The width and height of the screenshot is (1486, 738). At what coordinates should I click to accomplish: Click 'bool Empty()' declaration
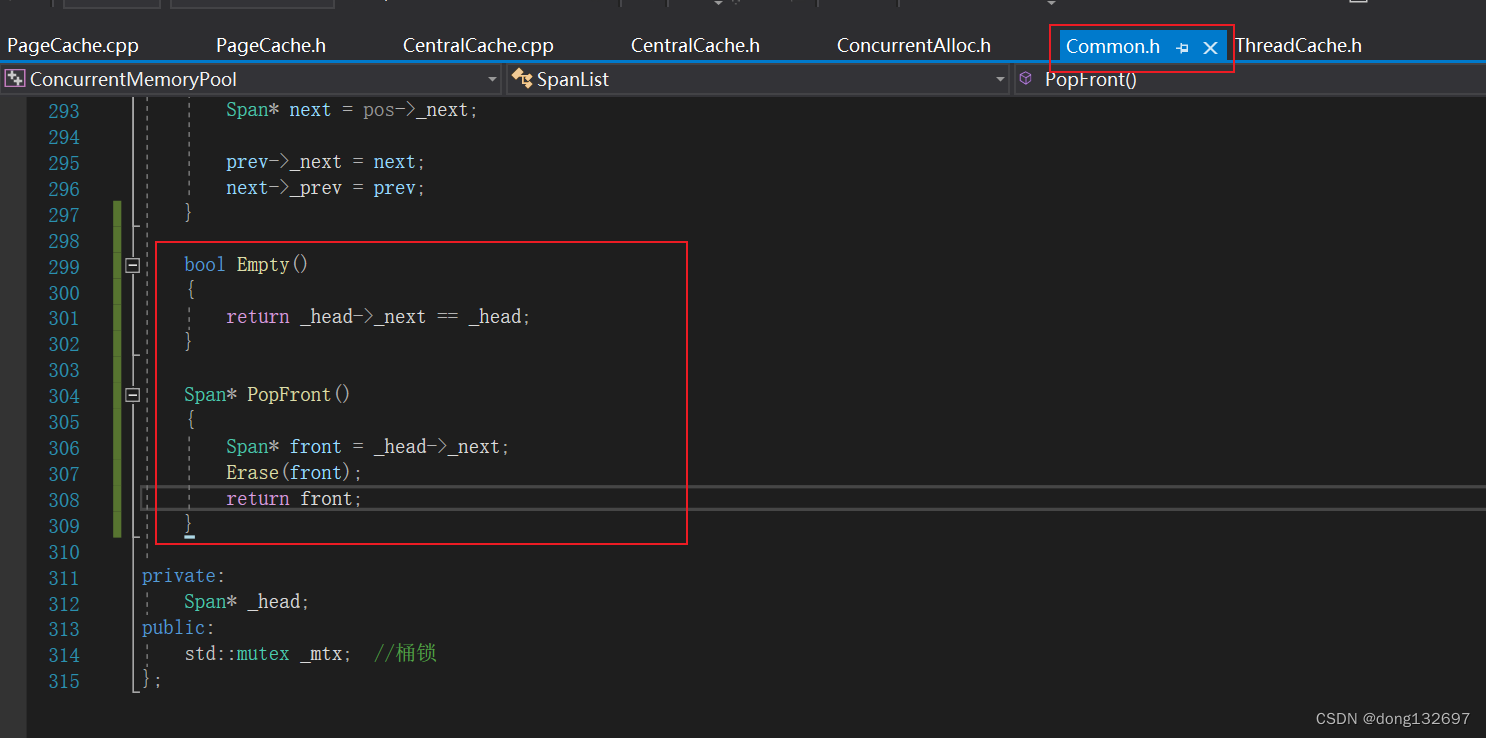[247, 264]
